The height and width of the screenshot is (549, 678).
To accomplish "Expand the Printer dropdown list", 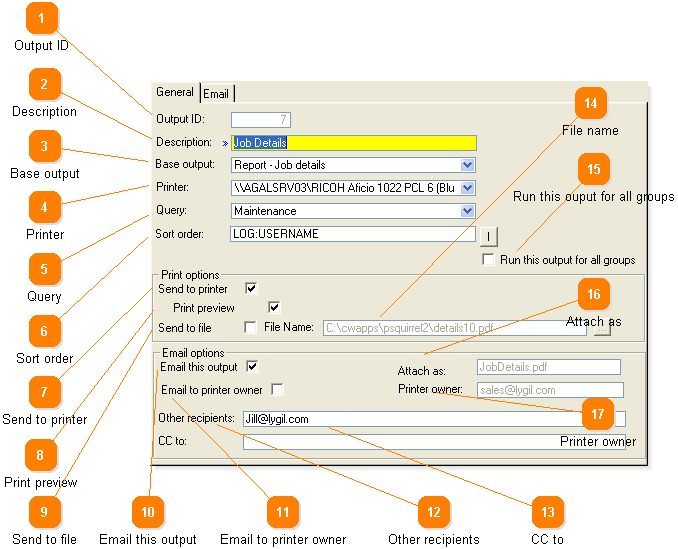I will (x=467, y=188).
